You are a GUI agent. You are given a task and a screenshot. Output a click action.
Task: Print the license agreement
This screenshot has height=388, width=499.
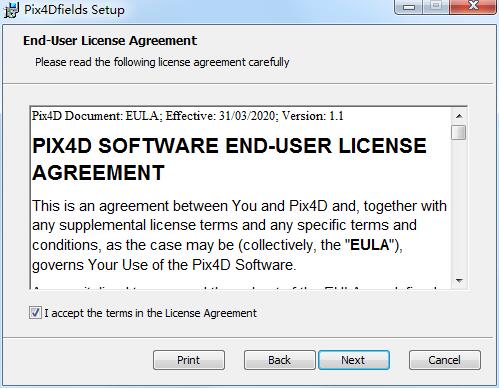[189, 360]
